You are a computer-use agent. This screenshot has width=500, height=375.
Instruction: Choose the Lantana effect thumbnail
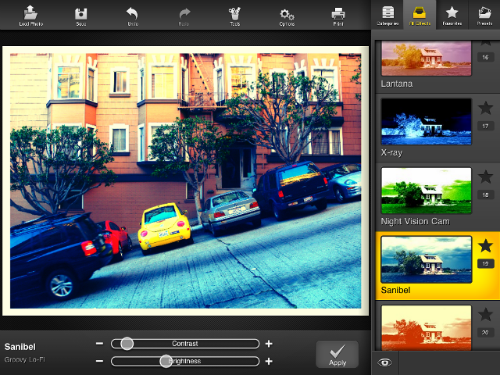coord(426,58)
